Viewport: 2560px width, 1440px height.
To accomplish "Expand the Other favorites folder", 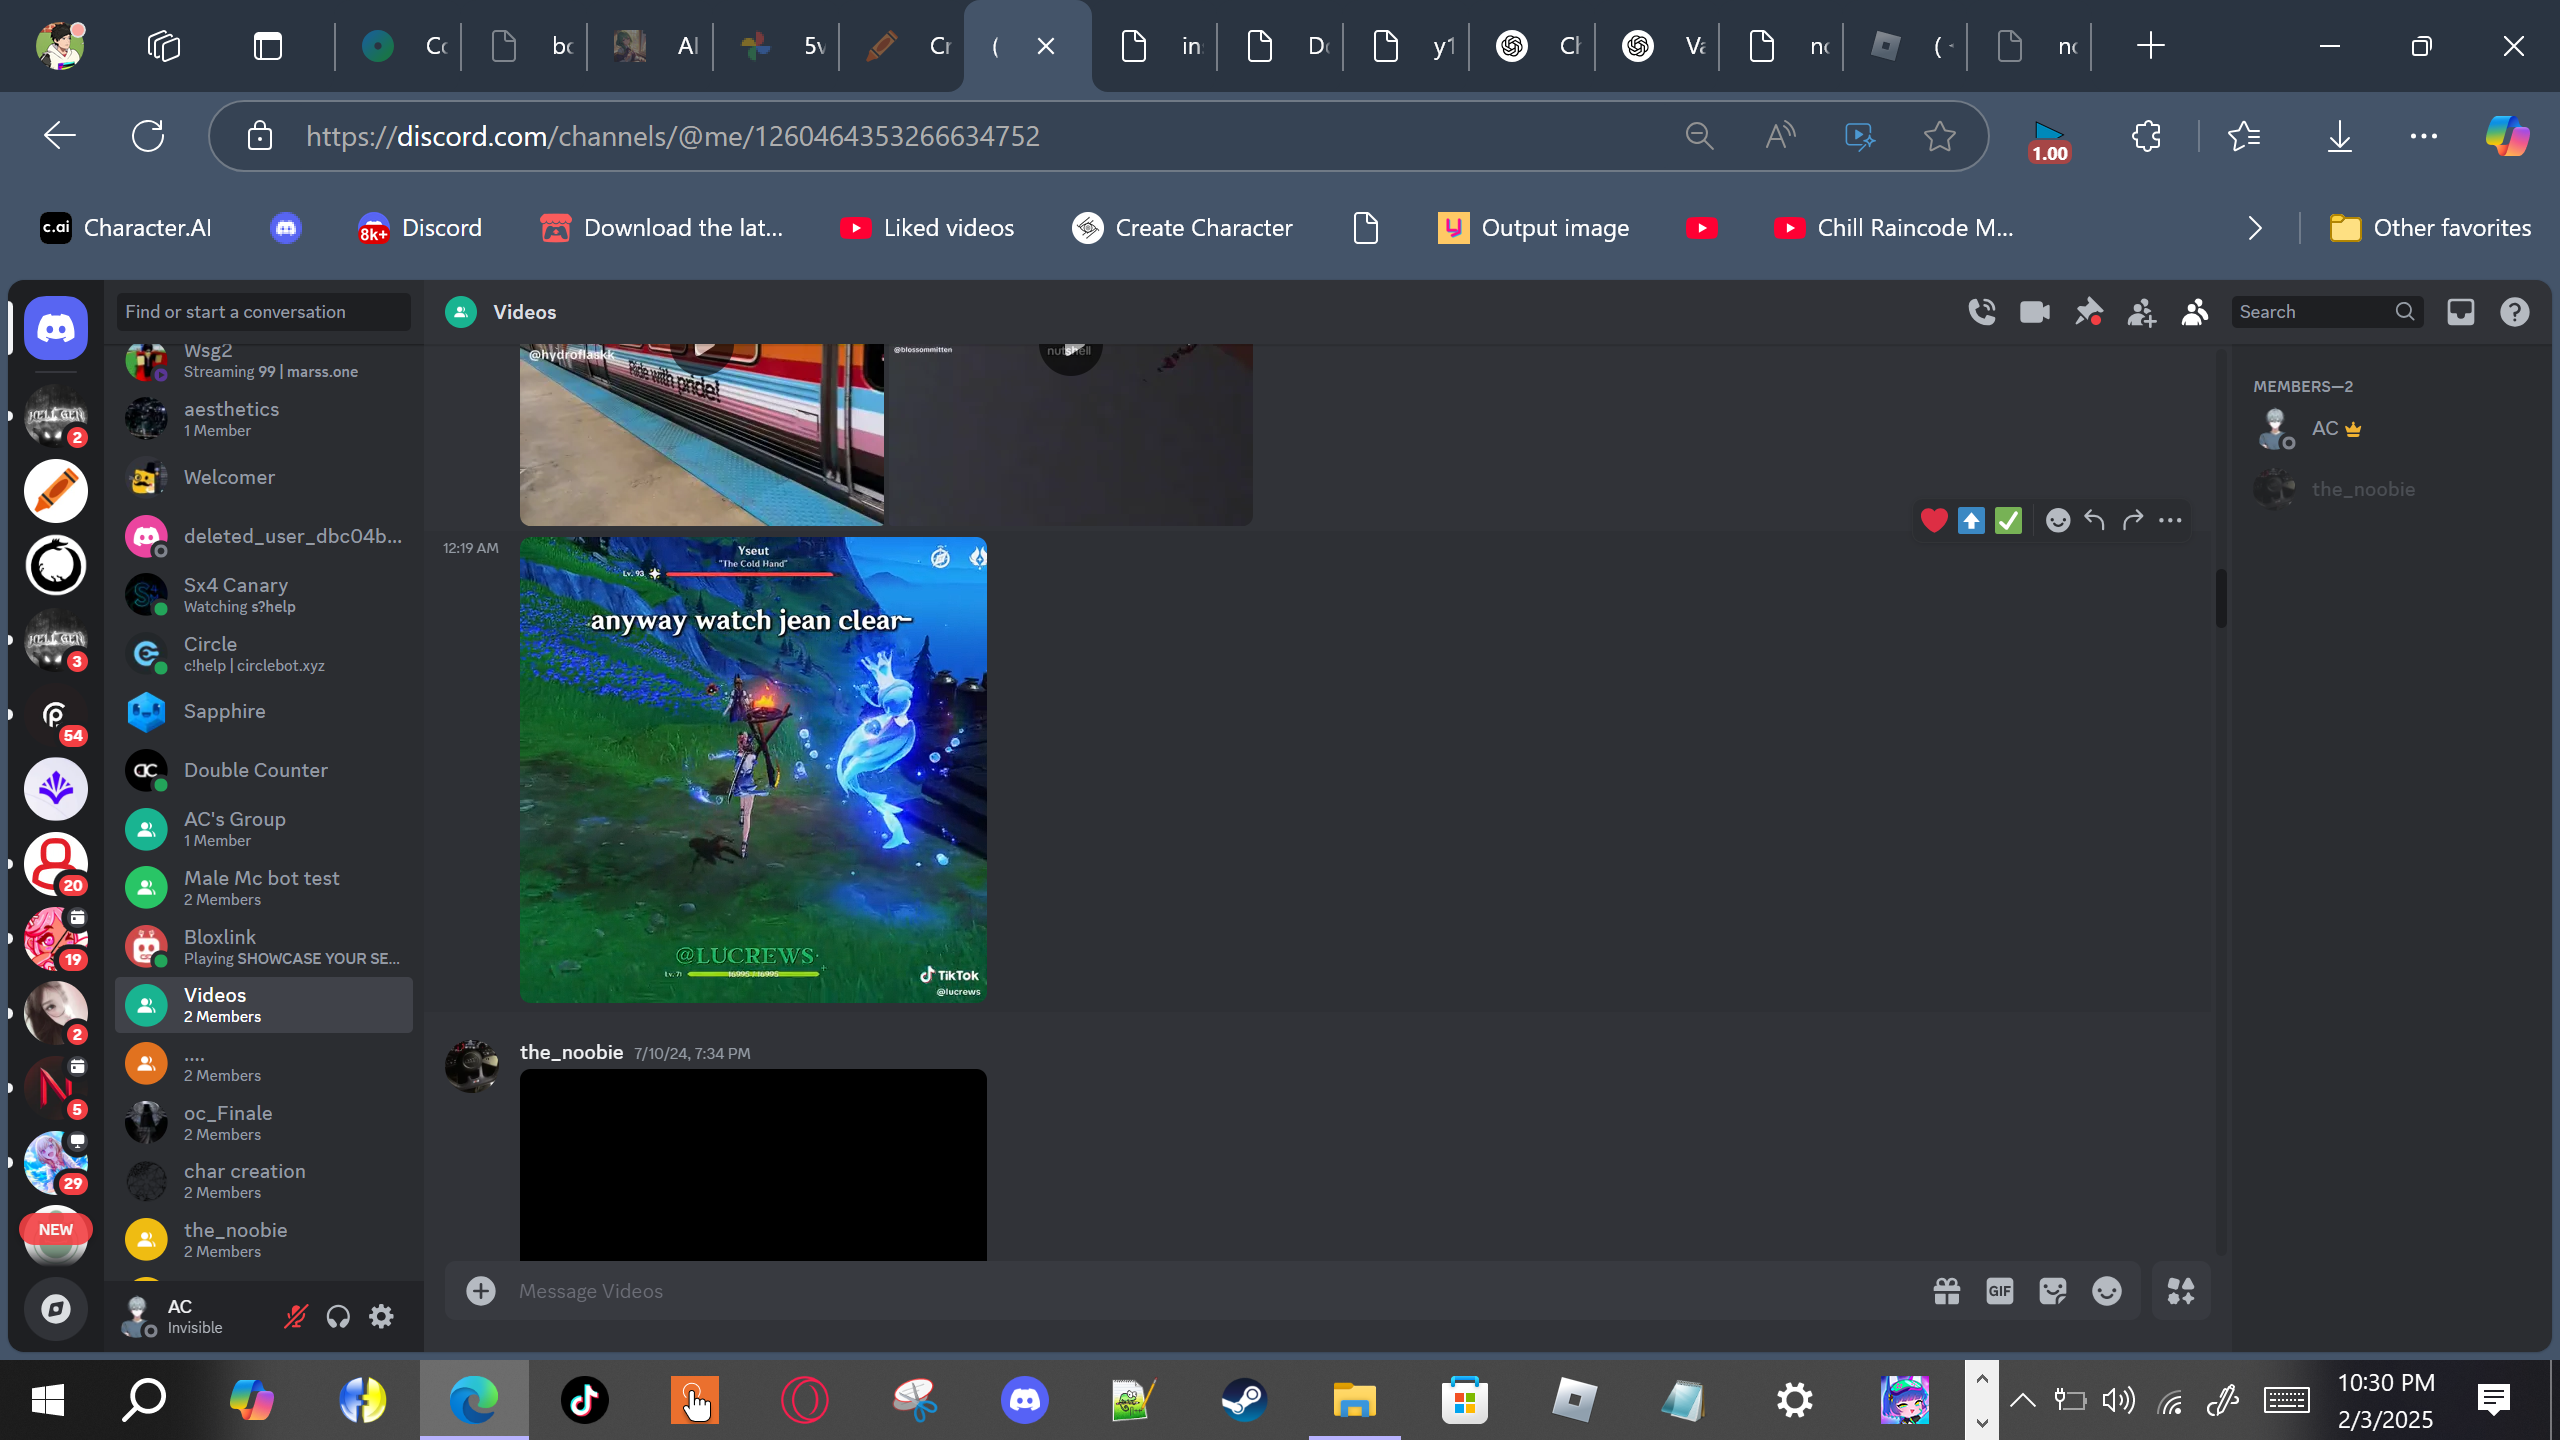I will click(2430, 228).
